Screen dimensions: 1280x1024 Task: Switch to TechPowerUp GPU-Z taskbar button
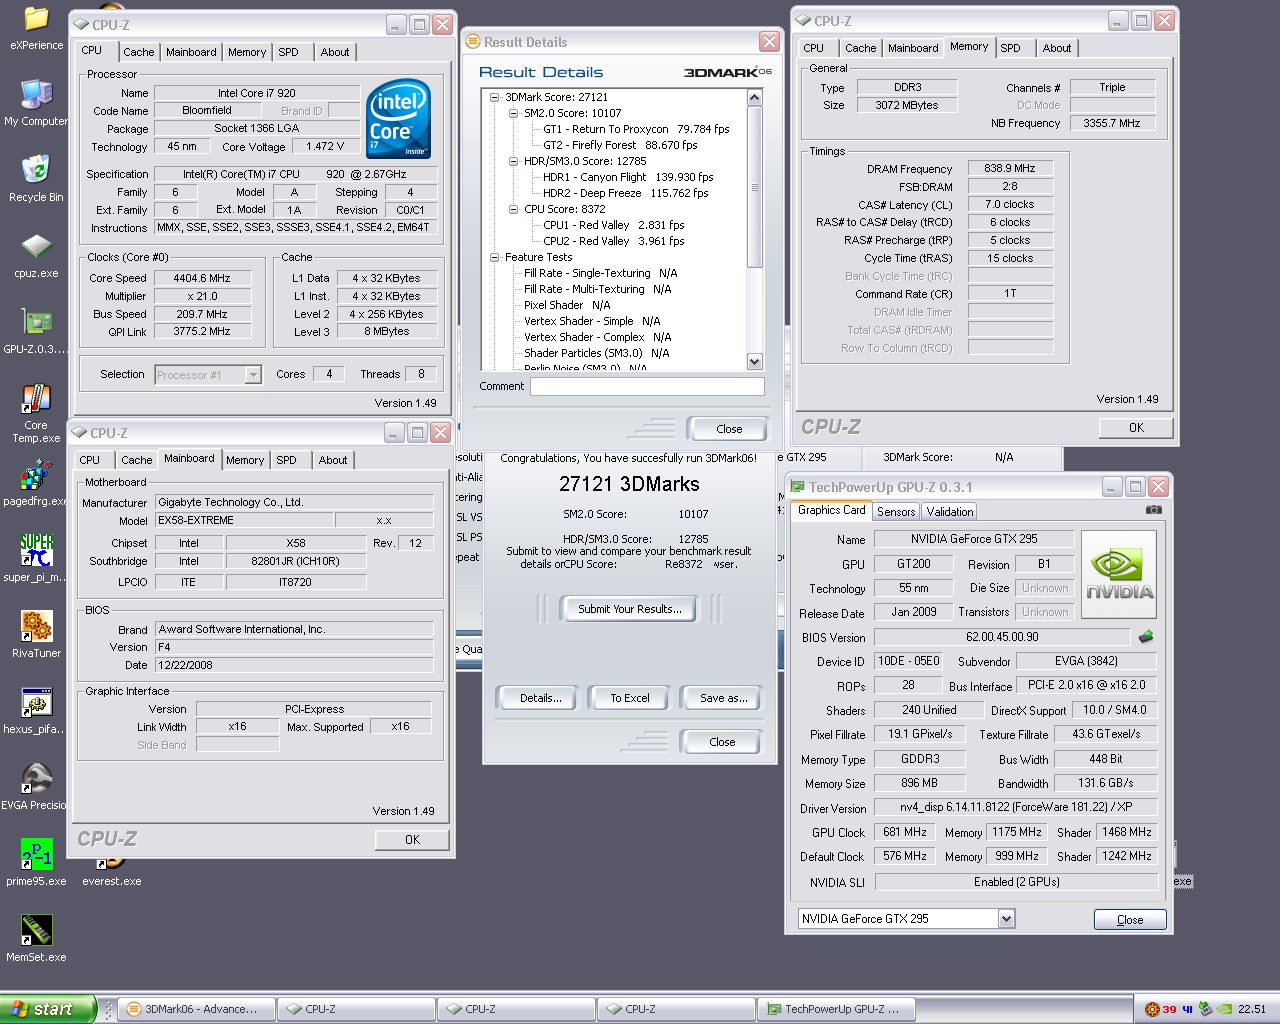836,1009
